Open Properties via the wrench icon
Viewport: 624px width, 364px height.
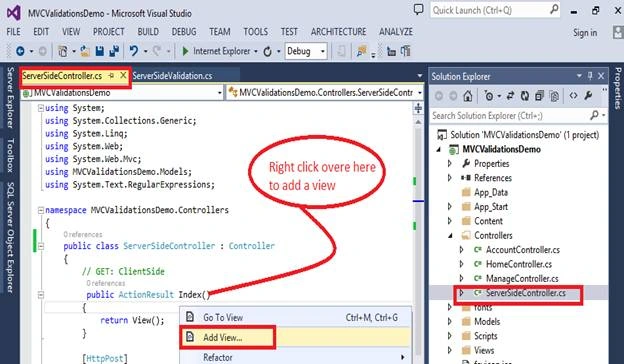(x=588, y=95)
